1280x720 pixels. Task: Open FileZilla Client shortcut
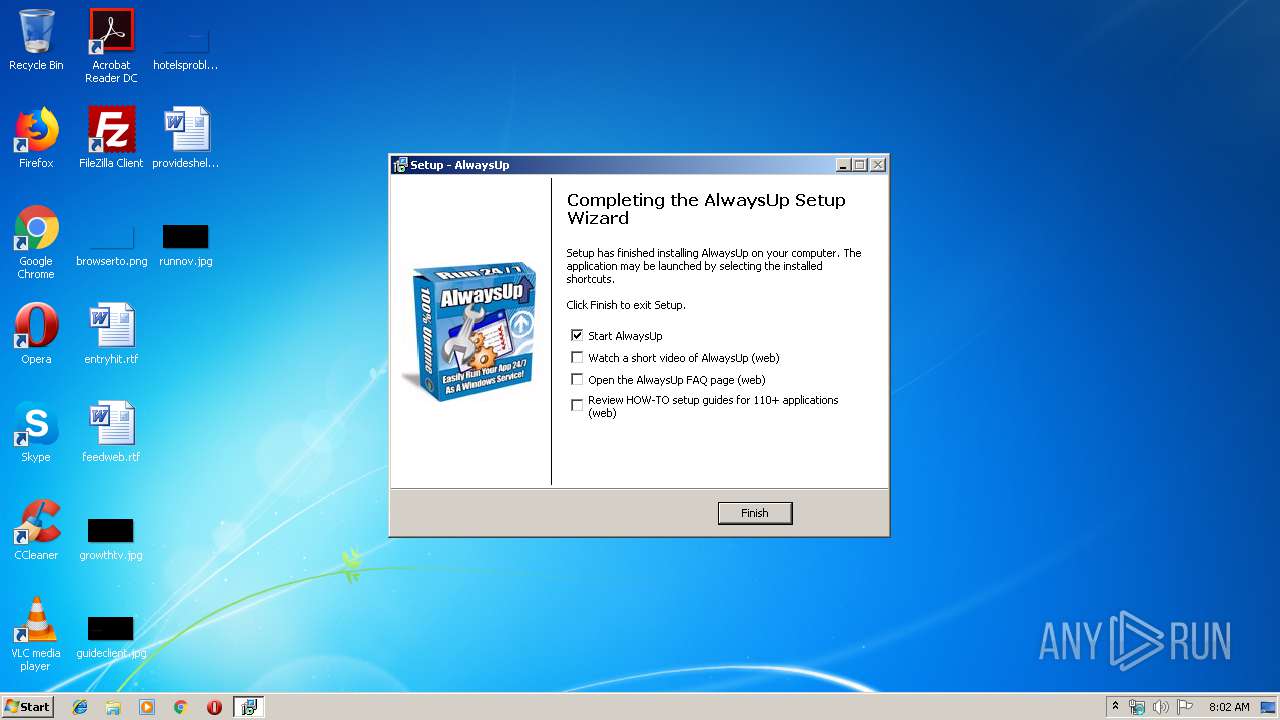pyautogui.click(x=111, y=138)
